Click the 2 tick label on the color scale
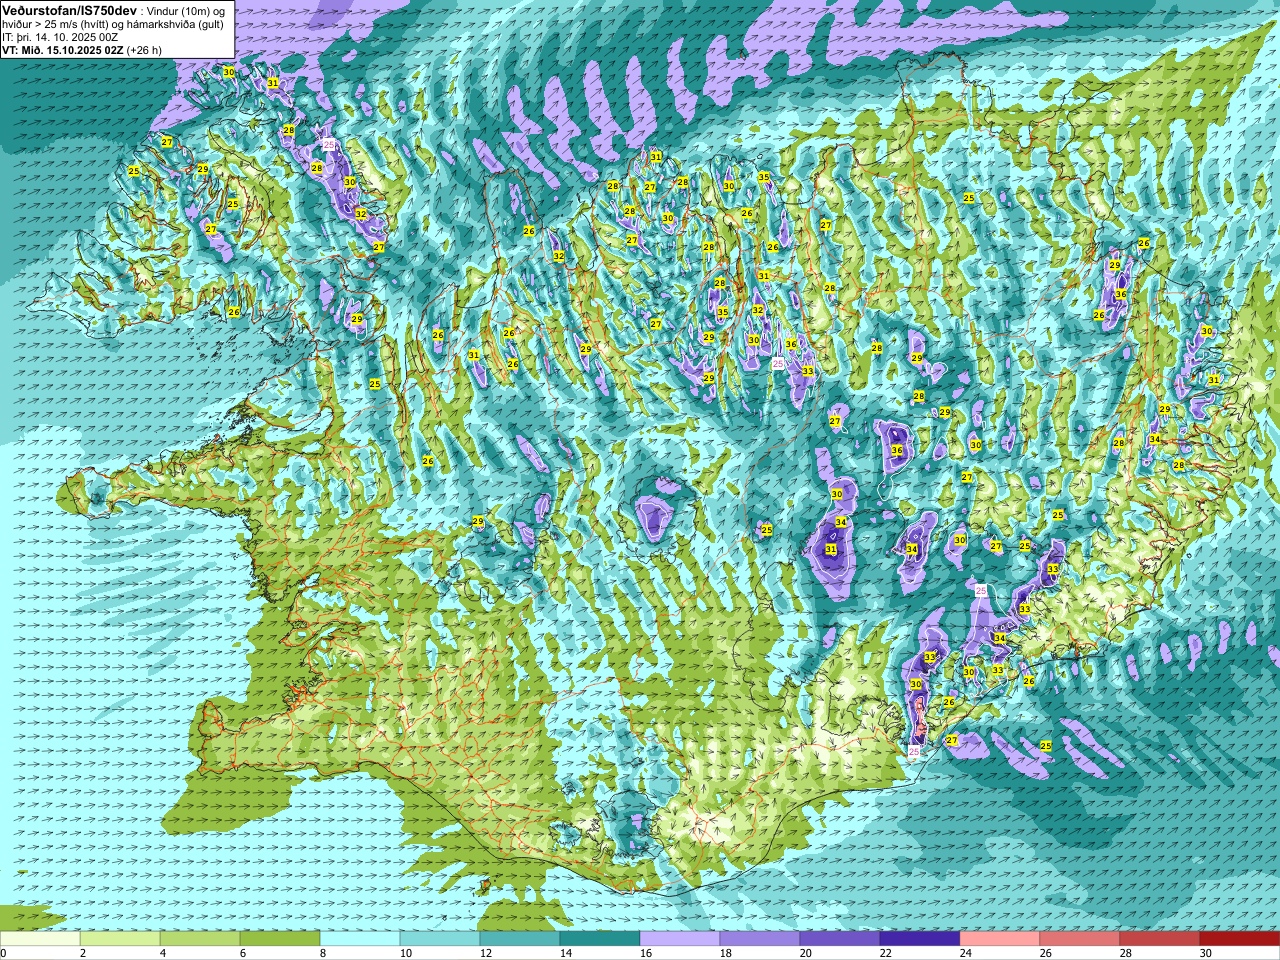This screenshot has height=960, width=1280. [x=83, y=953]
